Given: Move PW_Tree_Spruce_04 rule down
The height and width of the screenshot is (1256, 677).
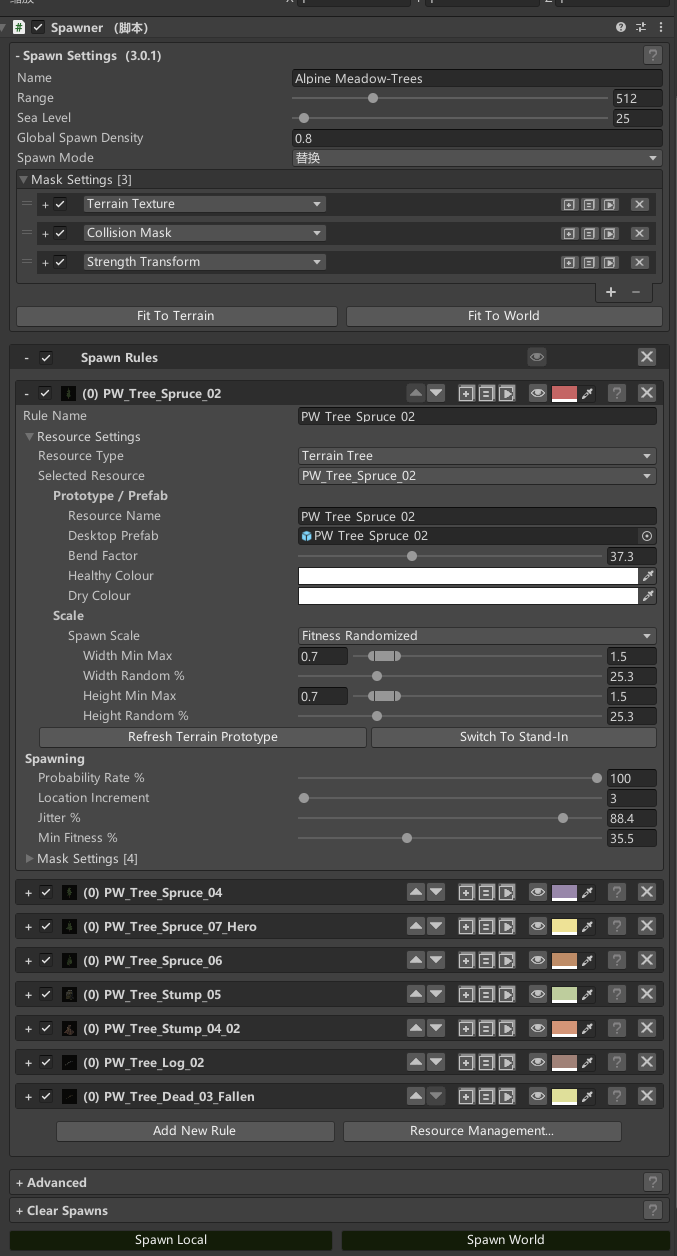Looking at the screenshot, I should pyautogui.click(x=435, y=892).
